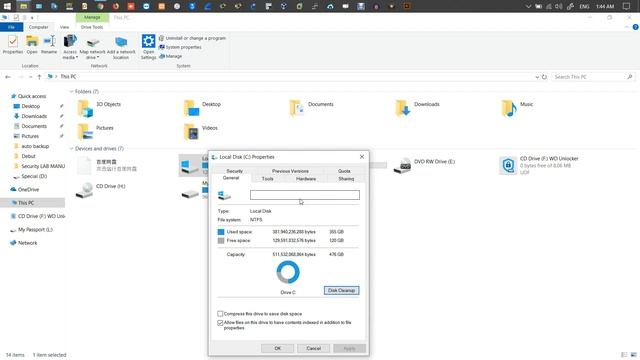Click the Back navigation arrow

[8, 77]
